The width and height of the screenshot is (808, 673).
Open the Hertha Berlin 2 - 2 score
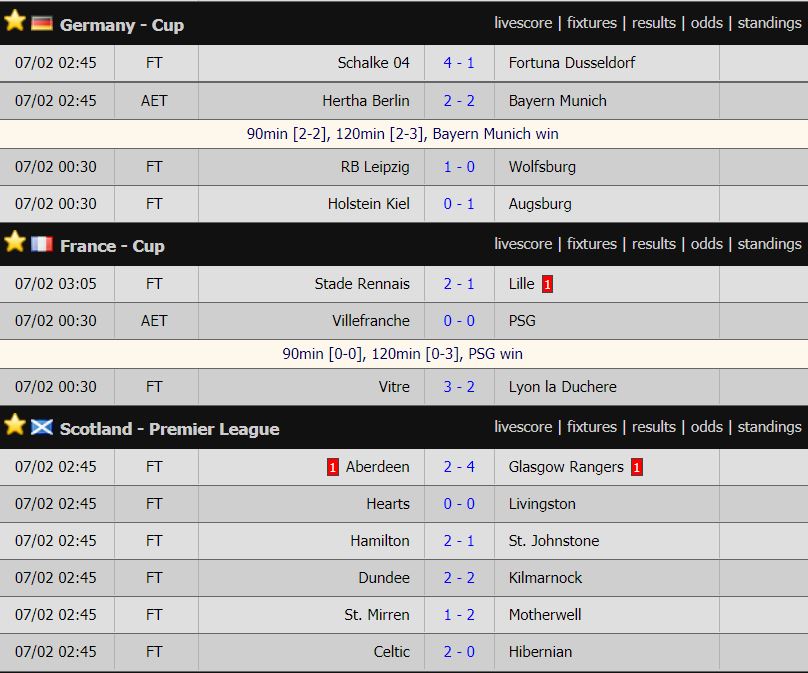pos(459,100)
